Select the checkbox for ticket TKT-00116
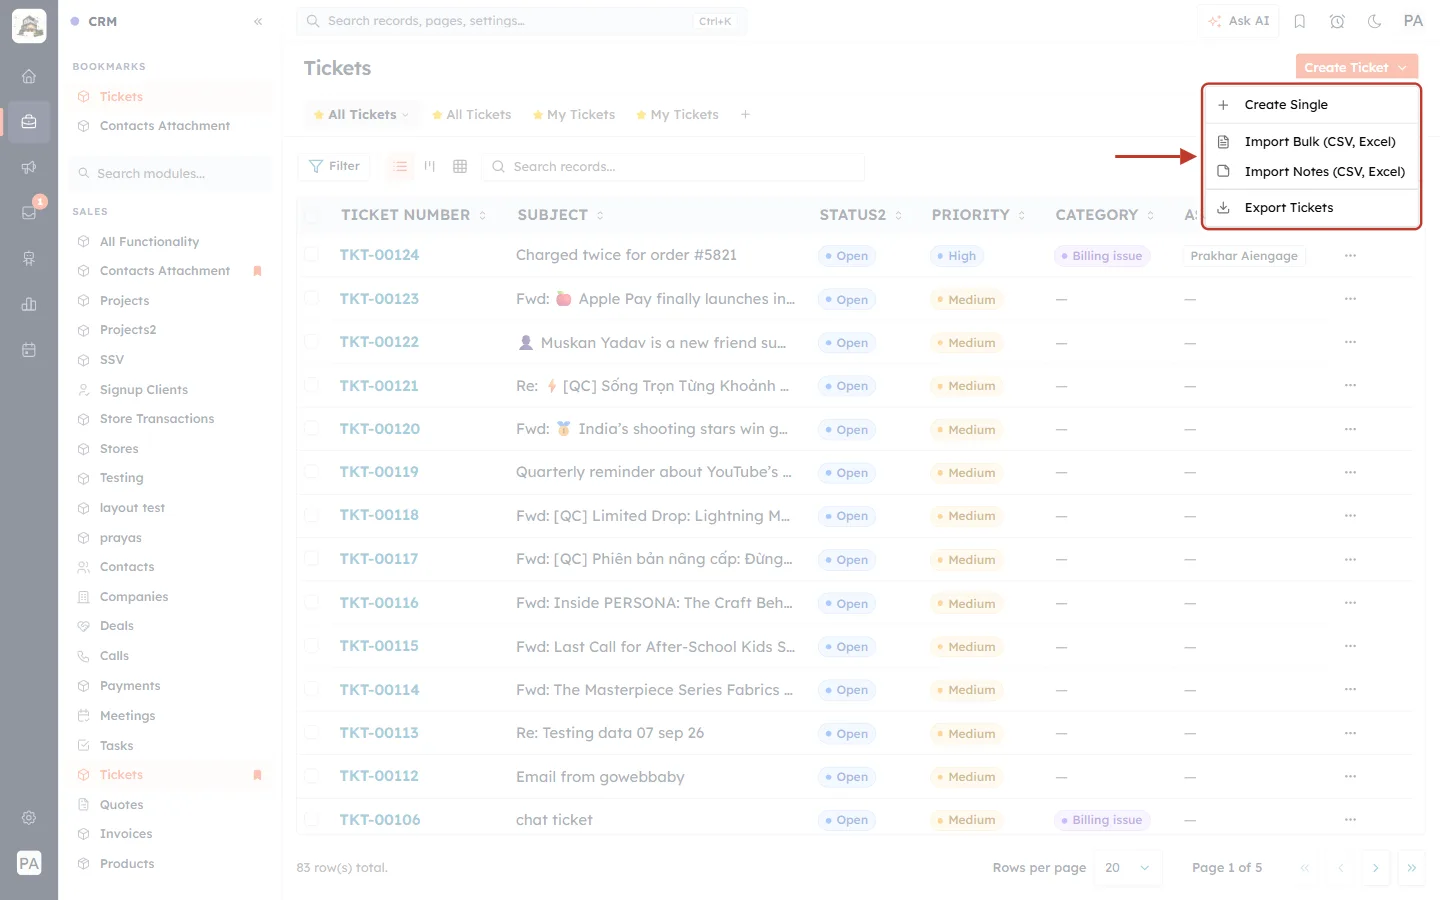This screenshot has width=1440, height=900. [312, 603]
